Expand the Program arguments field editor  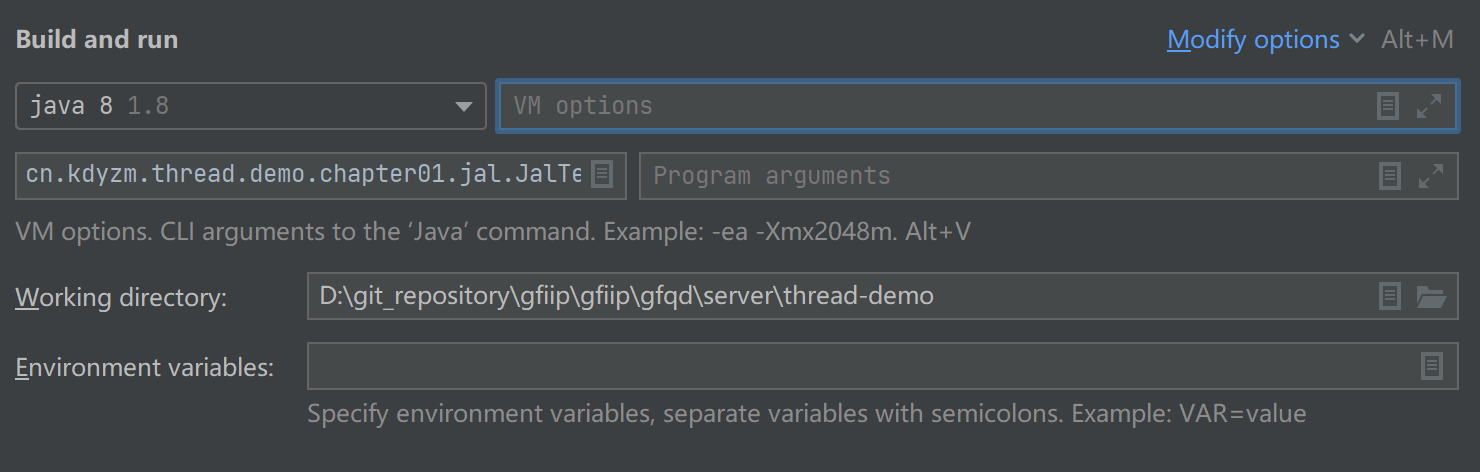coord(1431,176)
